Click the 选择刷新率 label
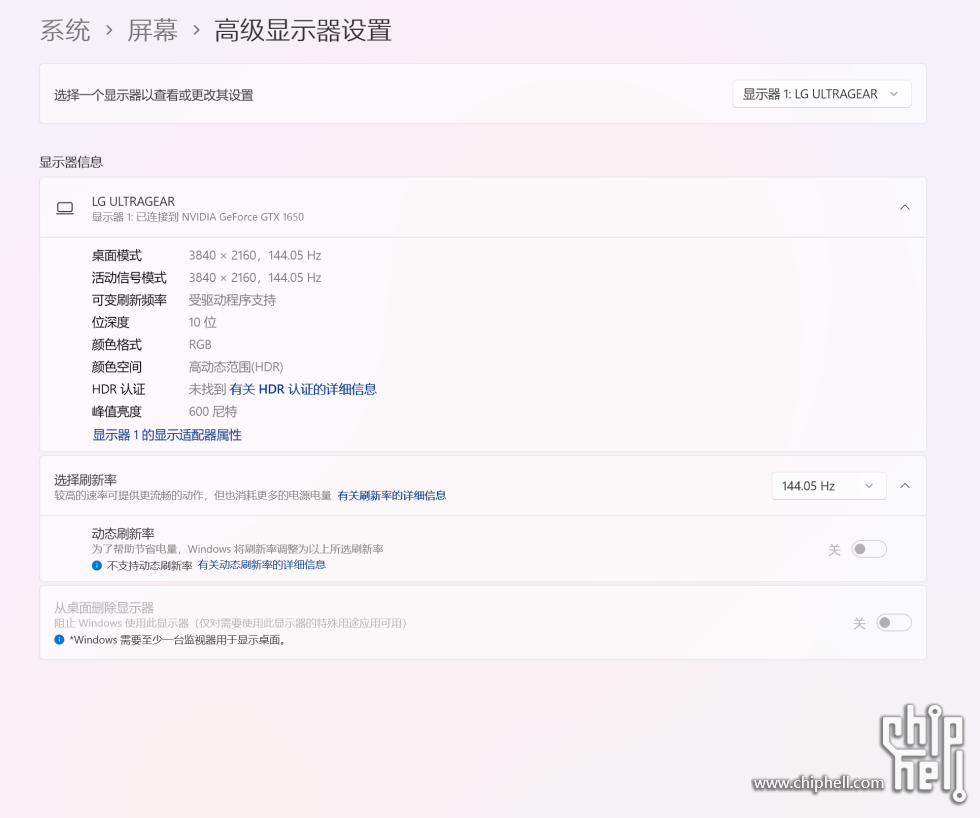Image resolution: width=980 pixels, height=818 pixels. tap(86, 480)
